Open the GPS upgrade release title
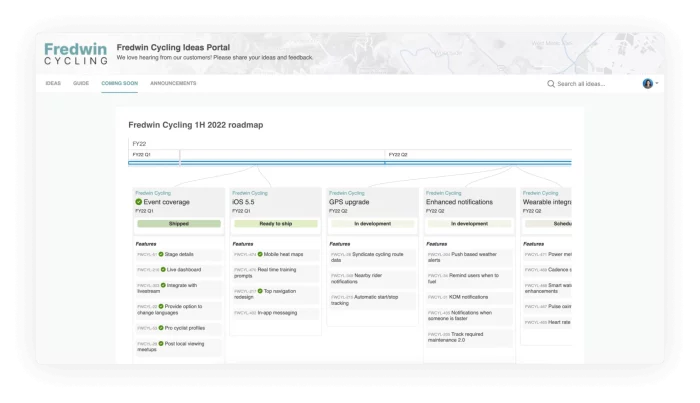Viewport: 700px width, 403px height. click(349, 202)
